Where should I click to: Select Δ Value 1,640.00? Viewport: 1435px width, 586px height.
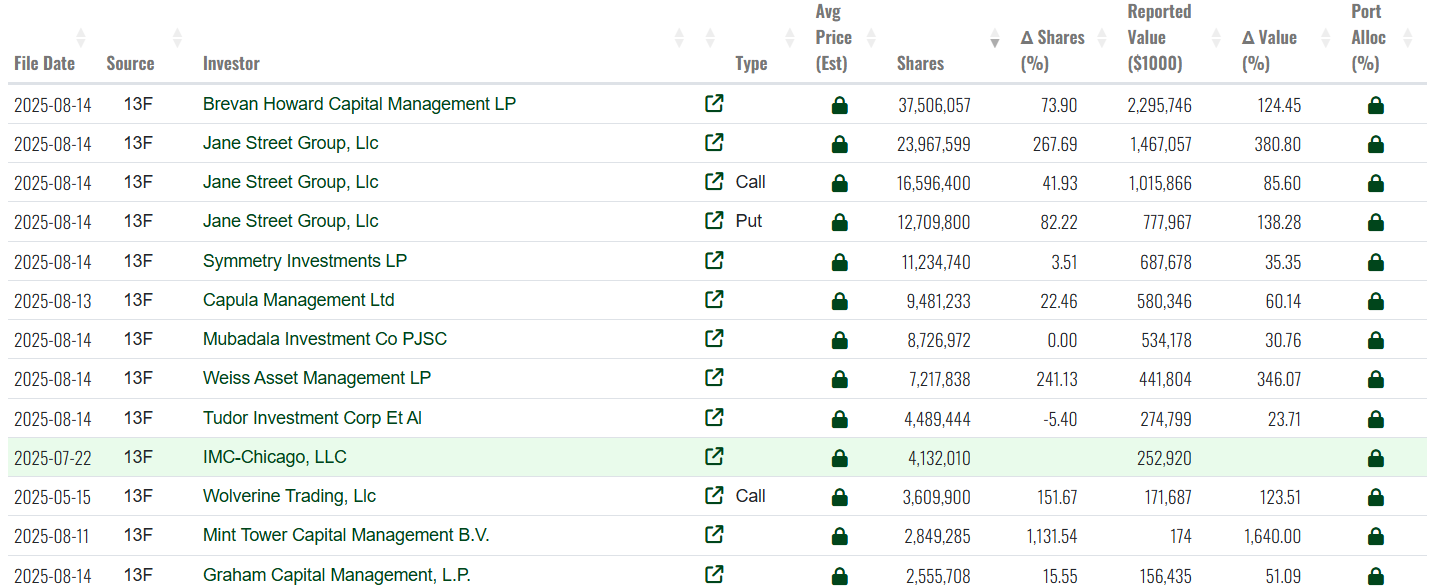1273,536
